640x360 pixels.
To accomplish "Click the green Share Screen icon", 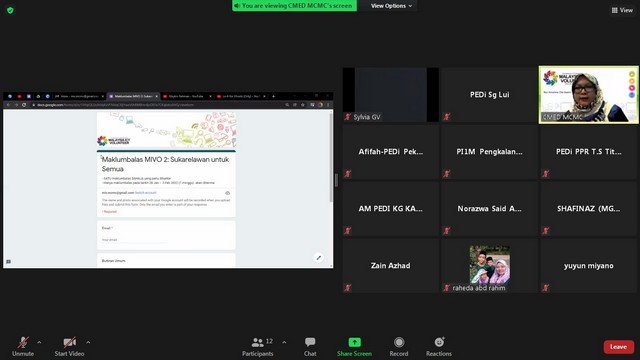I will 354,342.
